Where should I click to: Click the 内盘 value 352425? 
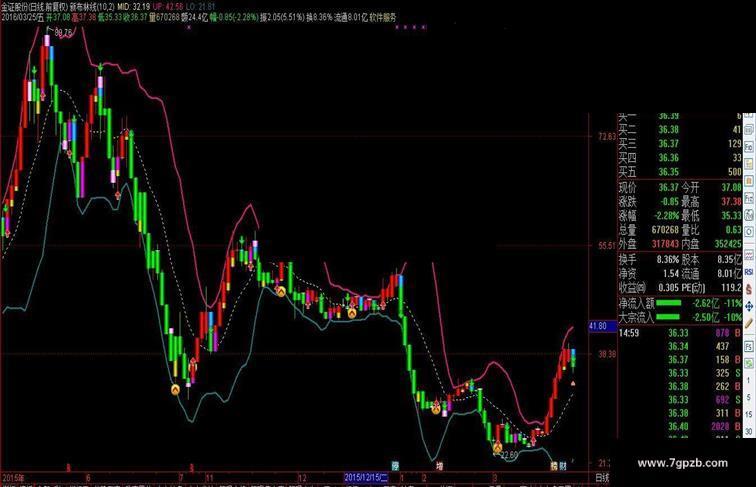(728, 244)
